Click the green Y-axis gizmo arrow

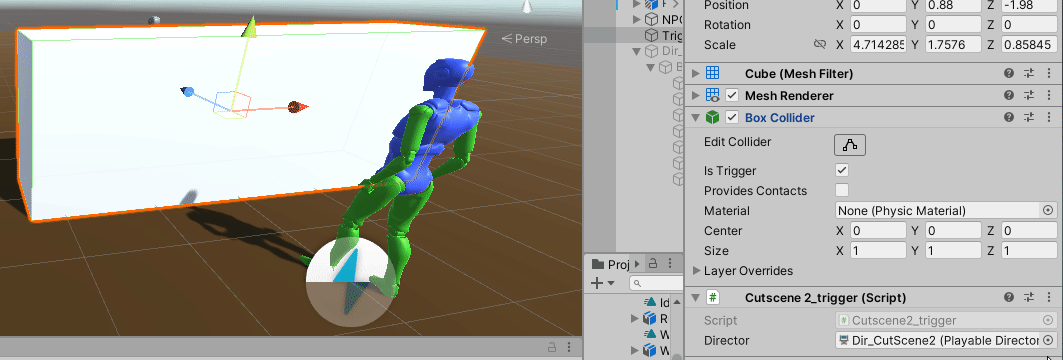249,26
